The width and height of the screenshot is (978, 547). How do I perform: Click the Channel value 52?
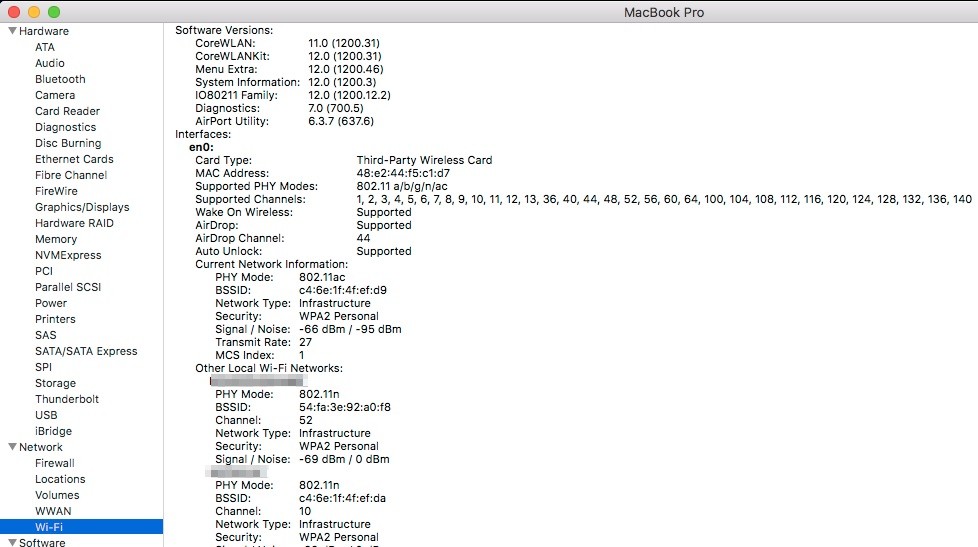pos(305,420)
